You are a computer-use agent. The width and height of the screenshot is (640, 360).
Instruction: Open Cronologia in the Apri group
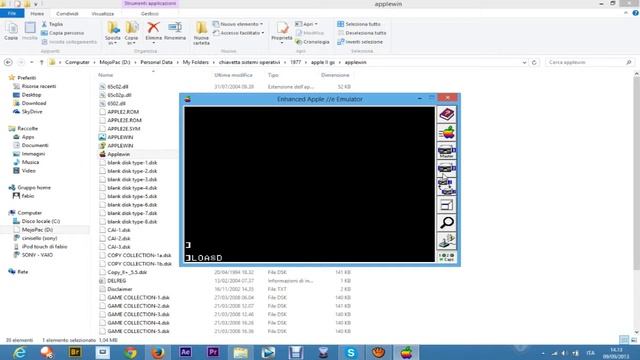(312, 42)
